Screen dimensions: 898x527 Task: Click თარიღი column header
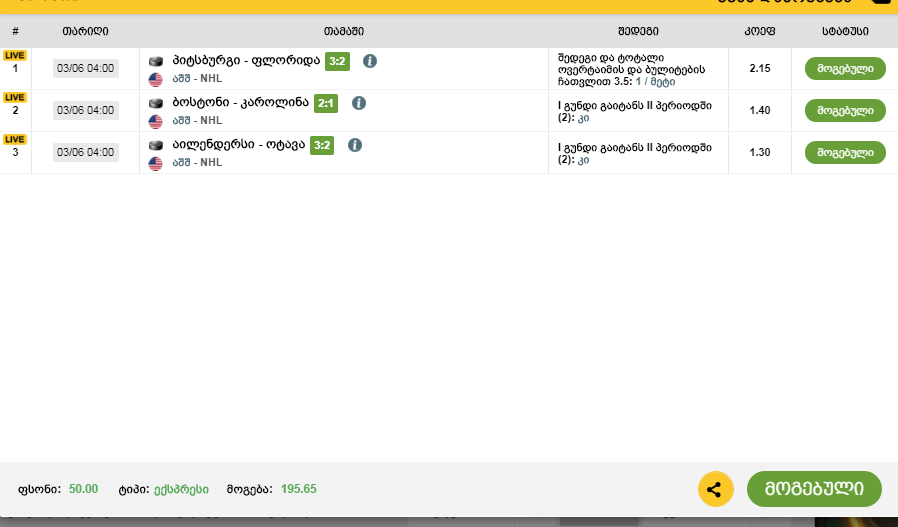point(85,32)
